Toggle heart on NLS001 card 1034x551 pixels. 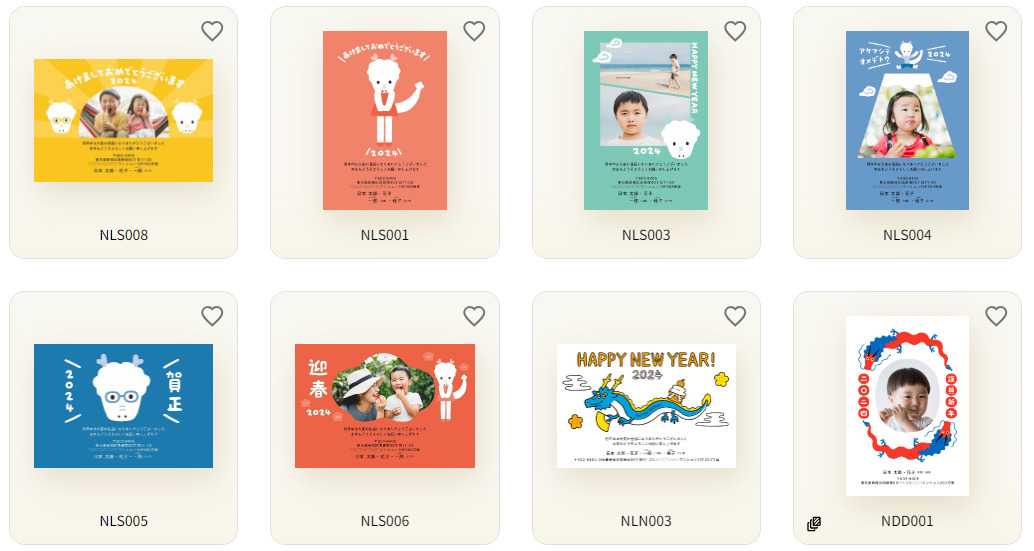click(474, 31)
